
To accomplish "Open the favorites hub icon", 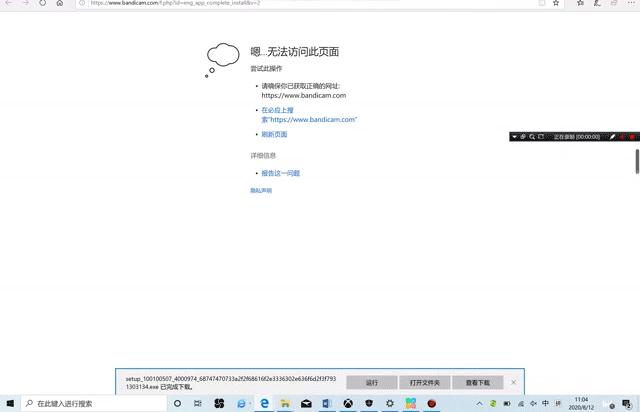I will (580, 3).
